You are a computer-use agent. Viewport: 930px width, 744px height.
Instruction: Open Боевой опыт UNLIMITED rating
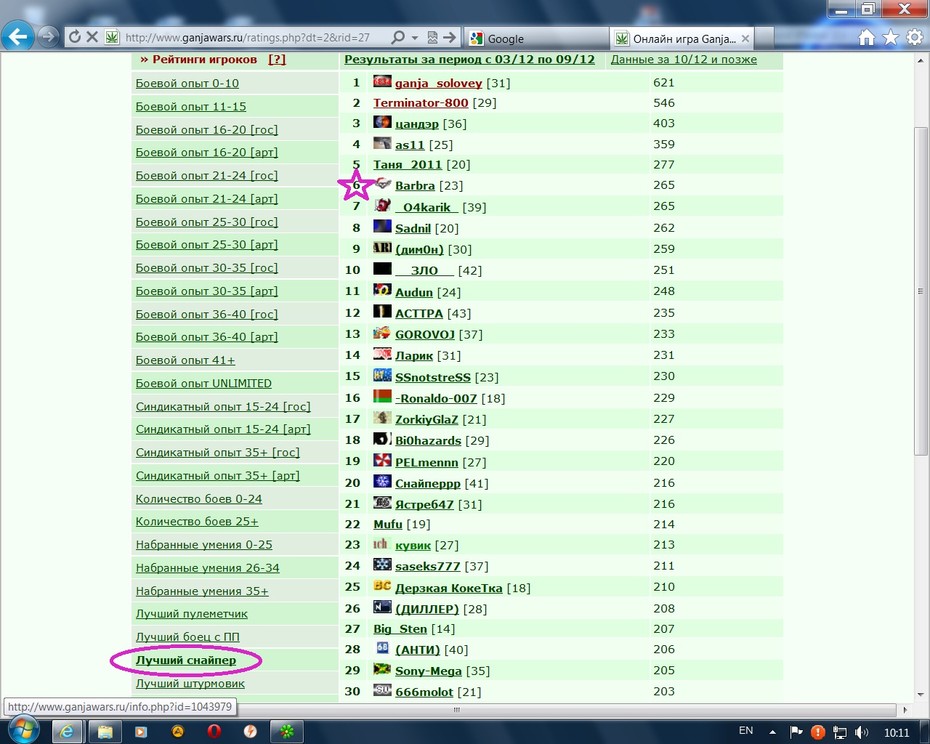(203, 383)
